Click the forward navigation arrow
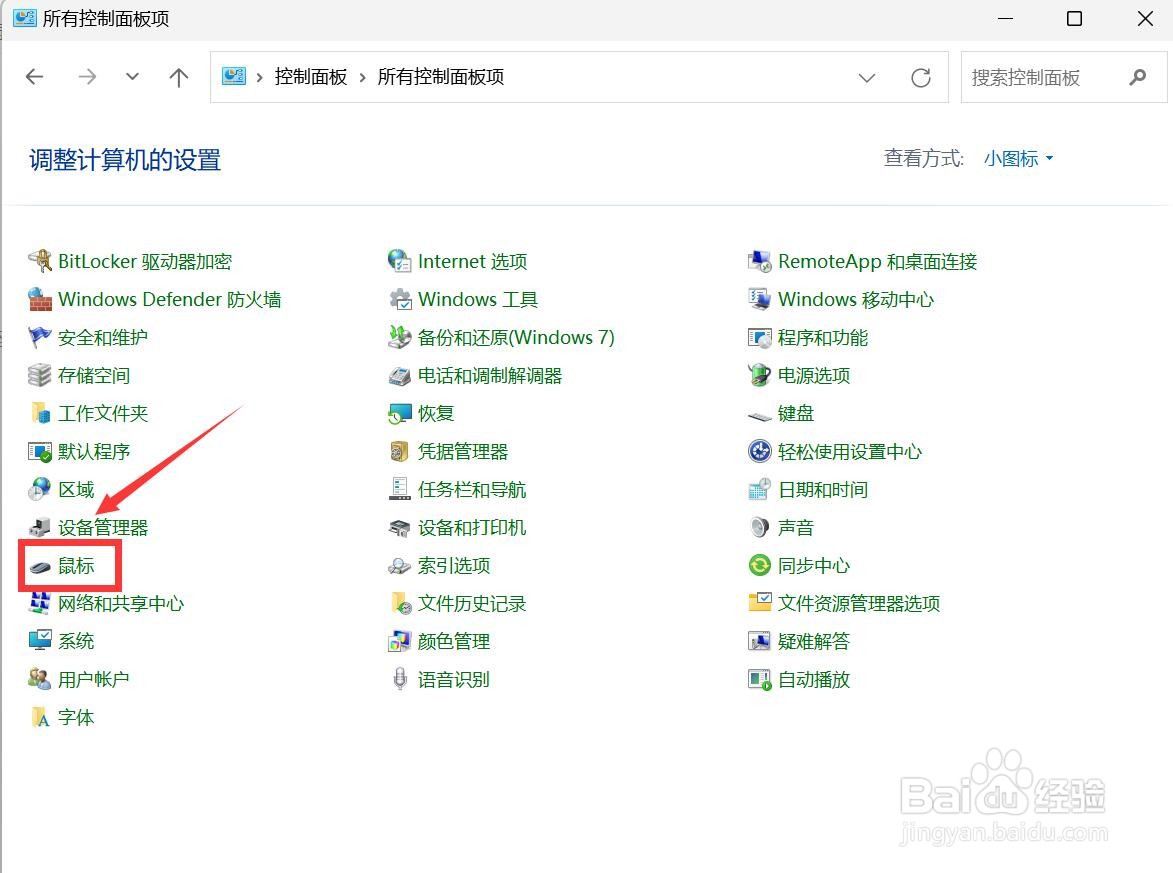The width and height of the screenshot is (1173, 873). click(x=88, y=76)
